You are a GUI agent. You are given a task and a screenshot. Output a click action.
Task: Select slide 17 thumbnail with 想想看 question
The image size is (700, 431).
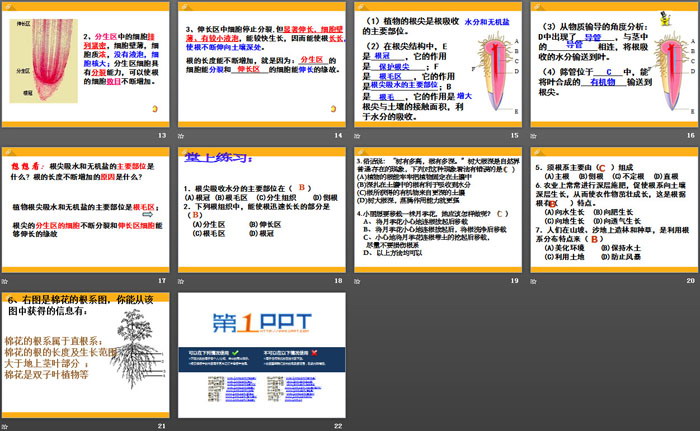(86, 210)
